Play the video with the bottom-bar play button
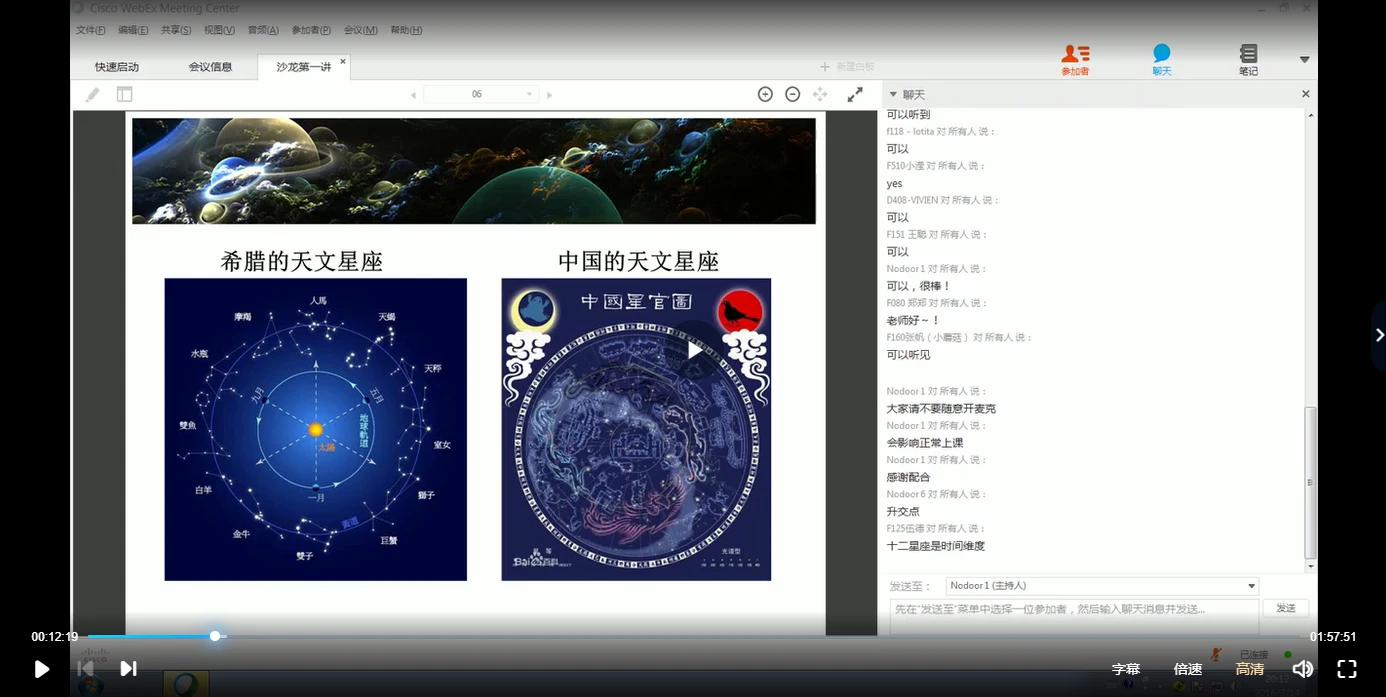1386x697 pixels. [41, 669]
